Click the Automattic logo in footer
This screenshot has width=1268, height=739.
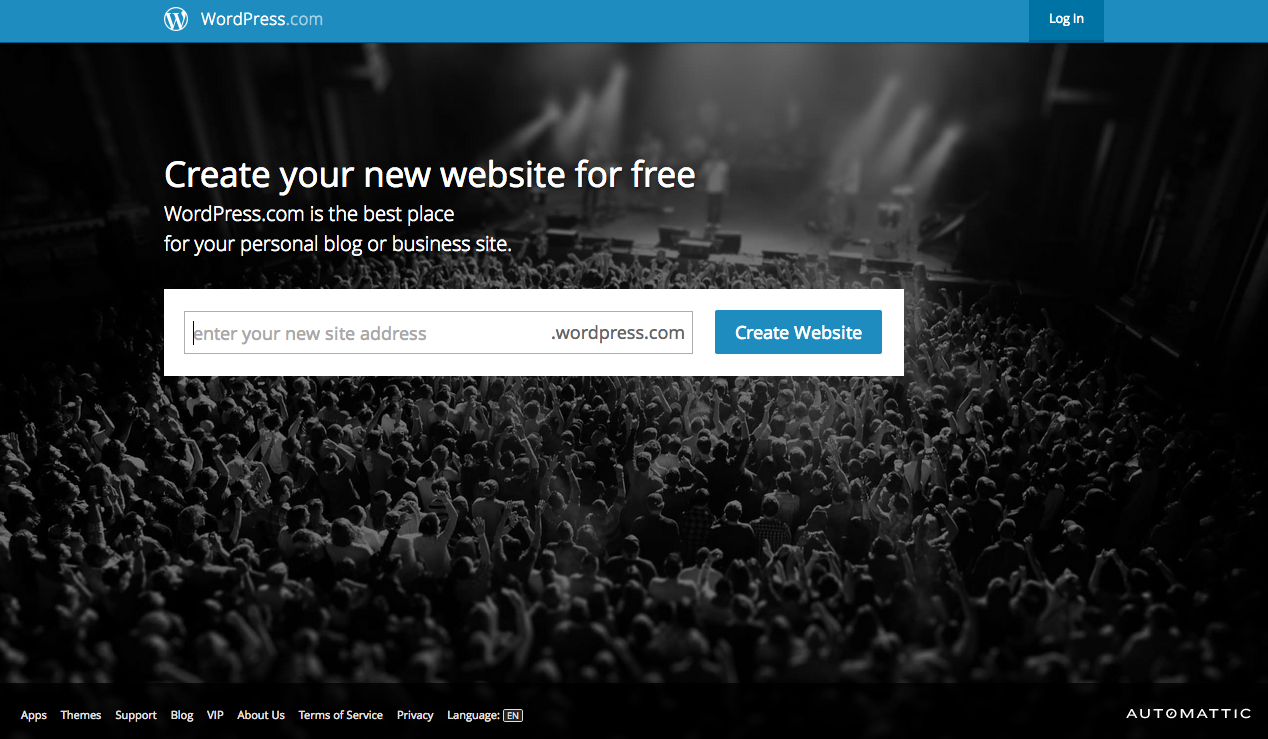point(1188,714)
